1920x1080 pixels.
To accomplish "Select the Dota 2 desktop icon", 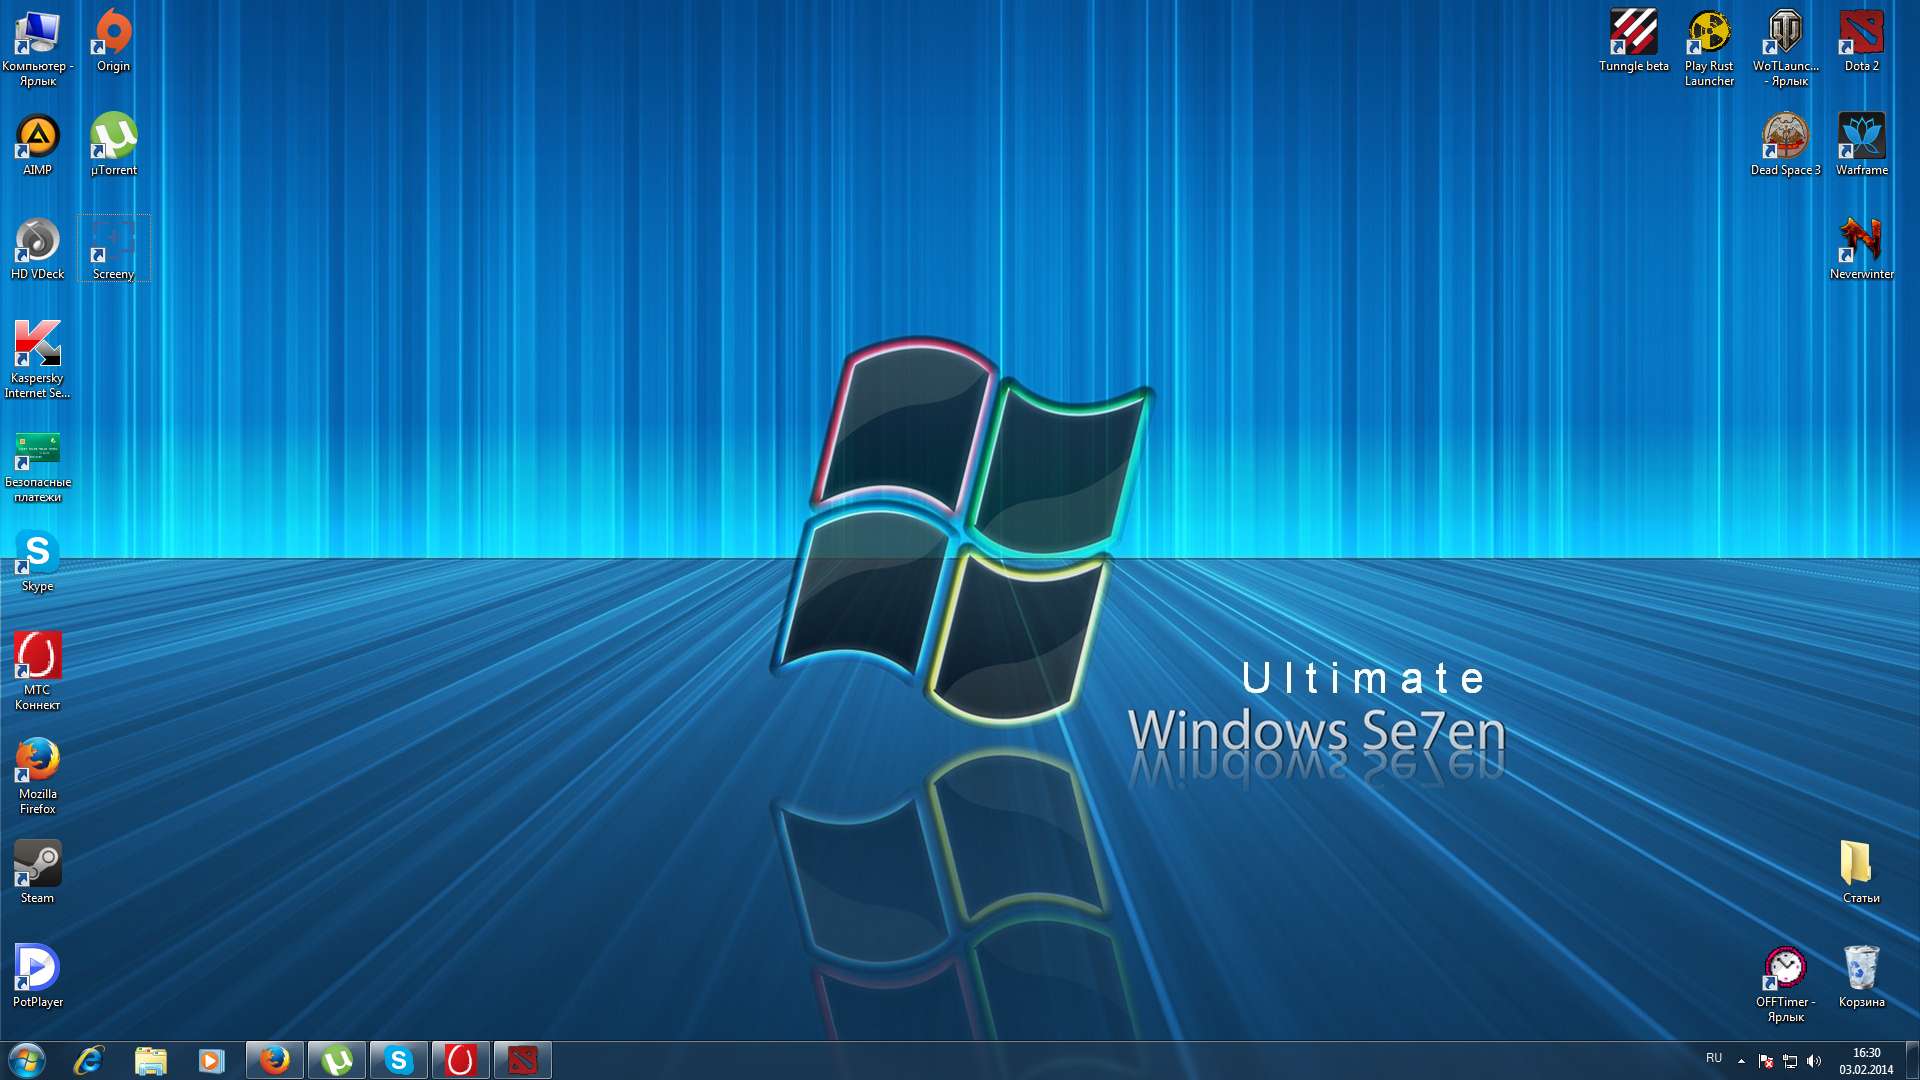I will point(1861,40).
